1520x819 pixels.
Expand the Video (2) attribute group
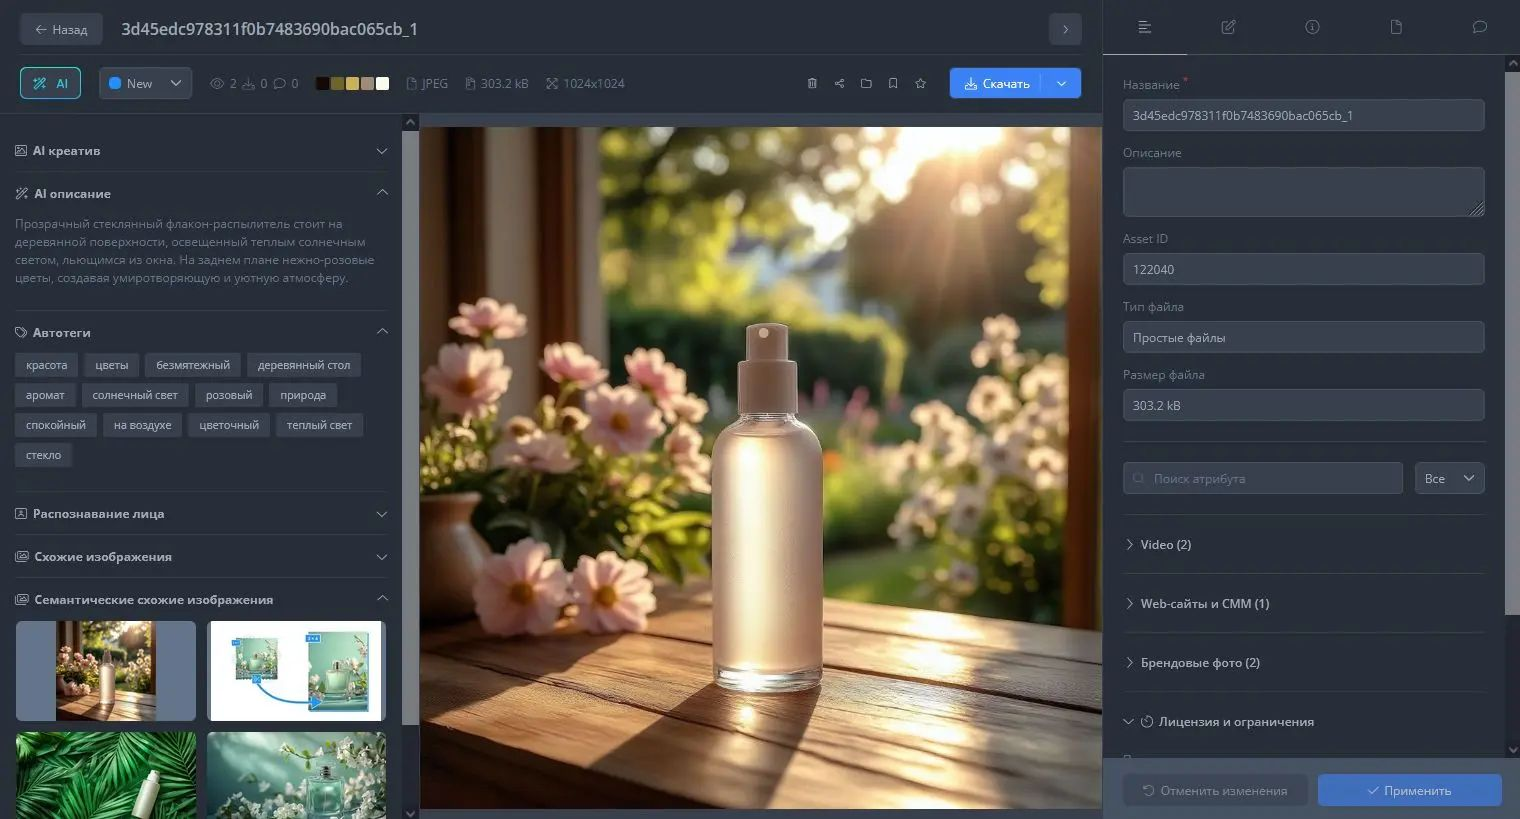coord(1165,545)
